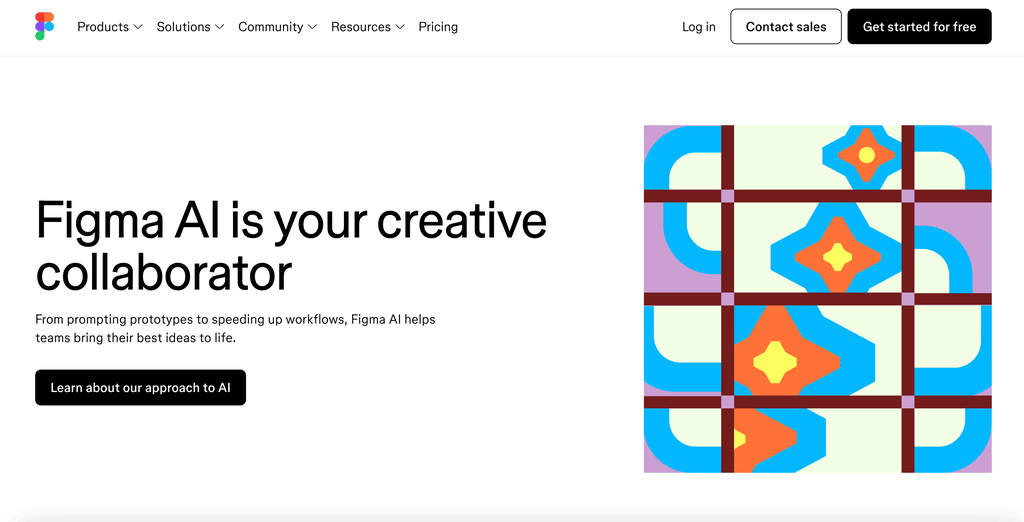
Task: Expand the Community chevron arrow
Action: coord(312,27)
